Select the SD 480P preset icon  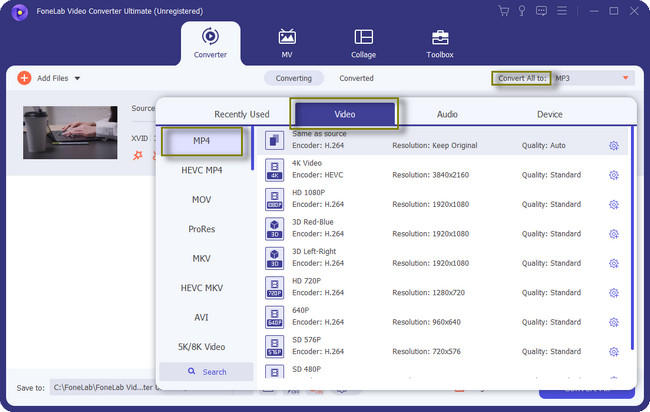point(274,371)
